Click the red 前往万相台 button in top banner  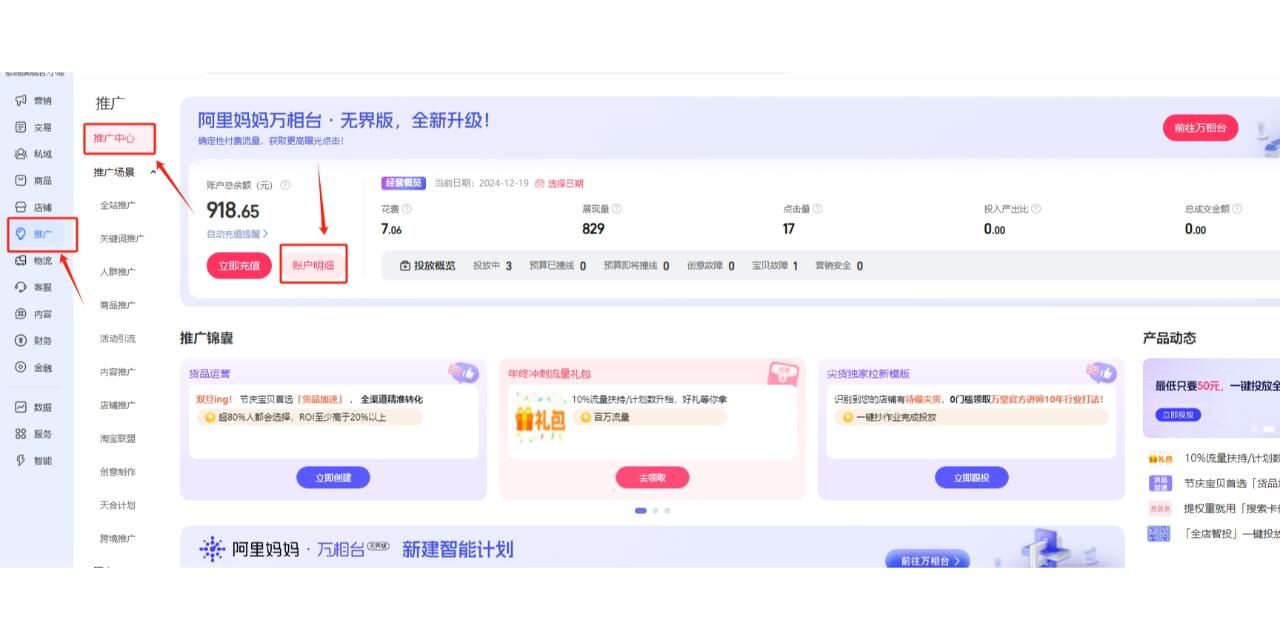[x=1200, y=128]
